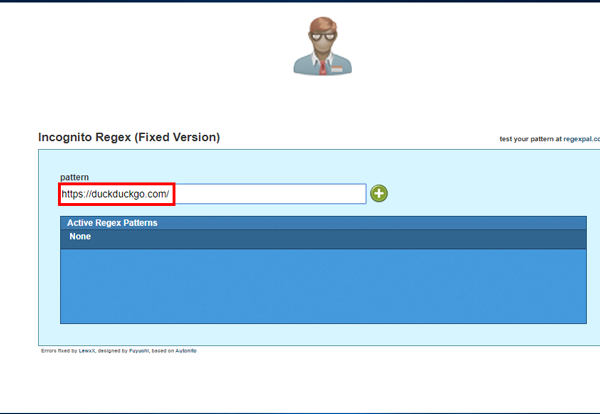
Task: Click the pattern label above the field
Action: coord(75,177)
